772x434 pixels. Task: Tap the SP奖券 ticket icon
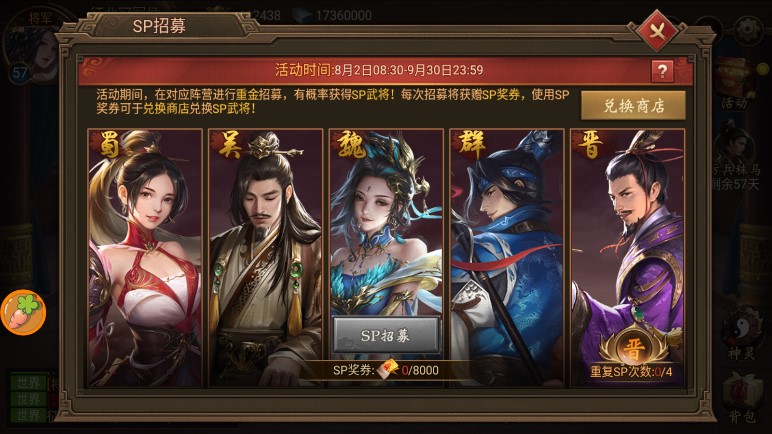pos(388,369)
